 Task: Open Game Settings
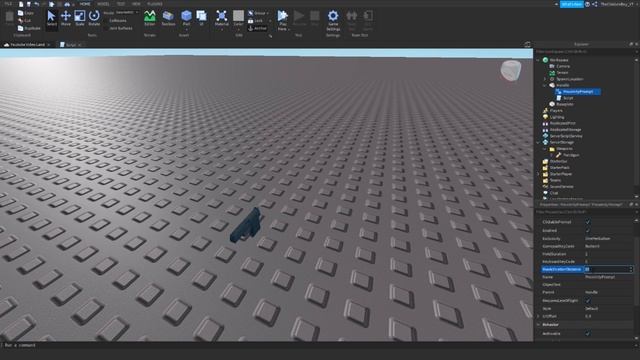coord(333,20)
